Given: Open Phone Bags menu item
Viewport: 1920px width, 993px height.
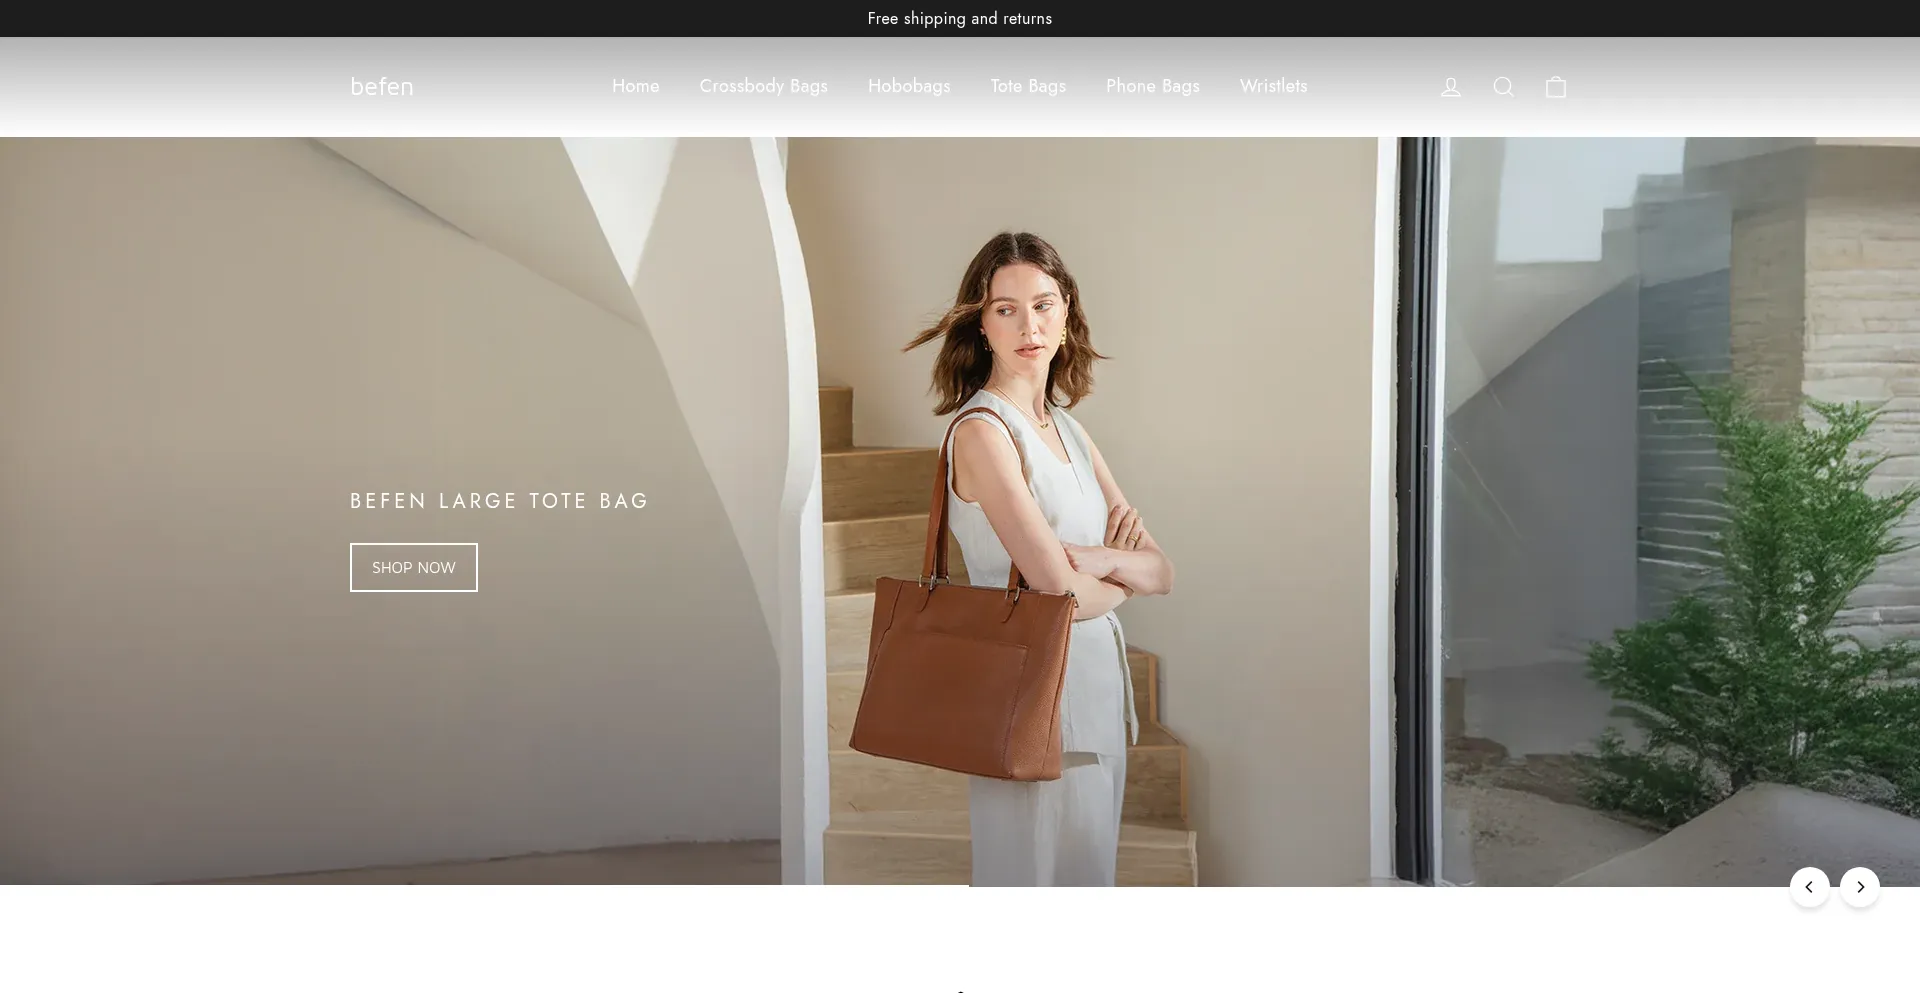Looking at the screenshot, I should [1153, 86].
